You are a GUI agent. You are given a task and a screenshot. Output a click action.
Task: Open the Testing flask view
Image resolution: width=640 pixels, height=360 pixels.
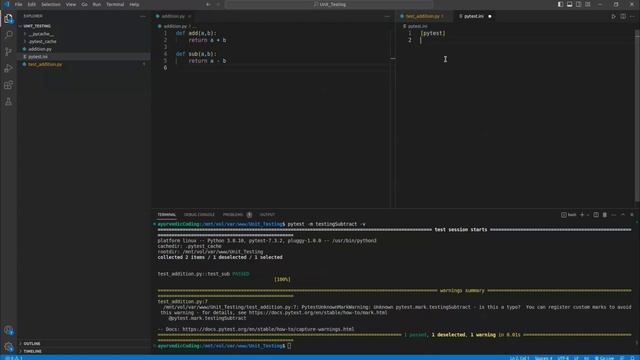9,102
